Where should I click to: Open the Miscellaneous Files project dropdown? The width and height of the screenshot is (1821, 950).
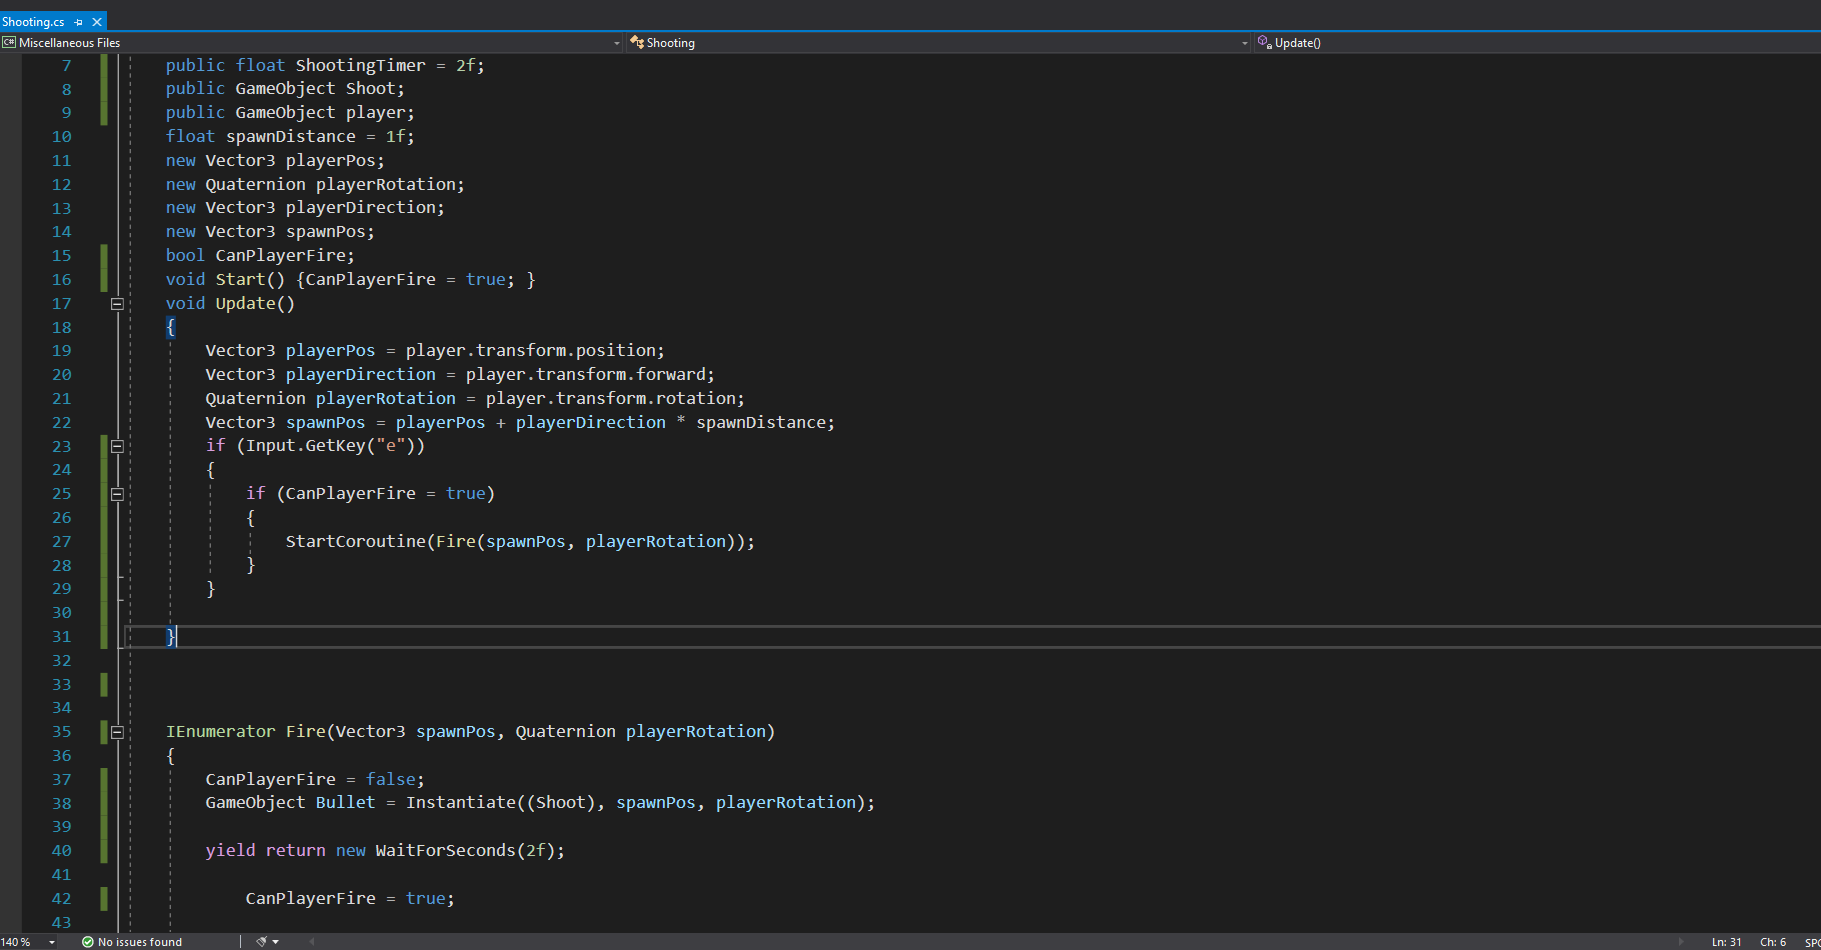coord(616,43)
